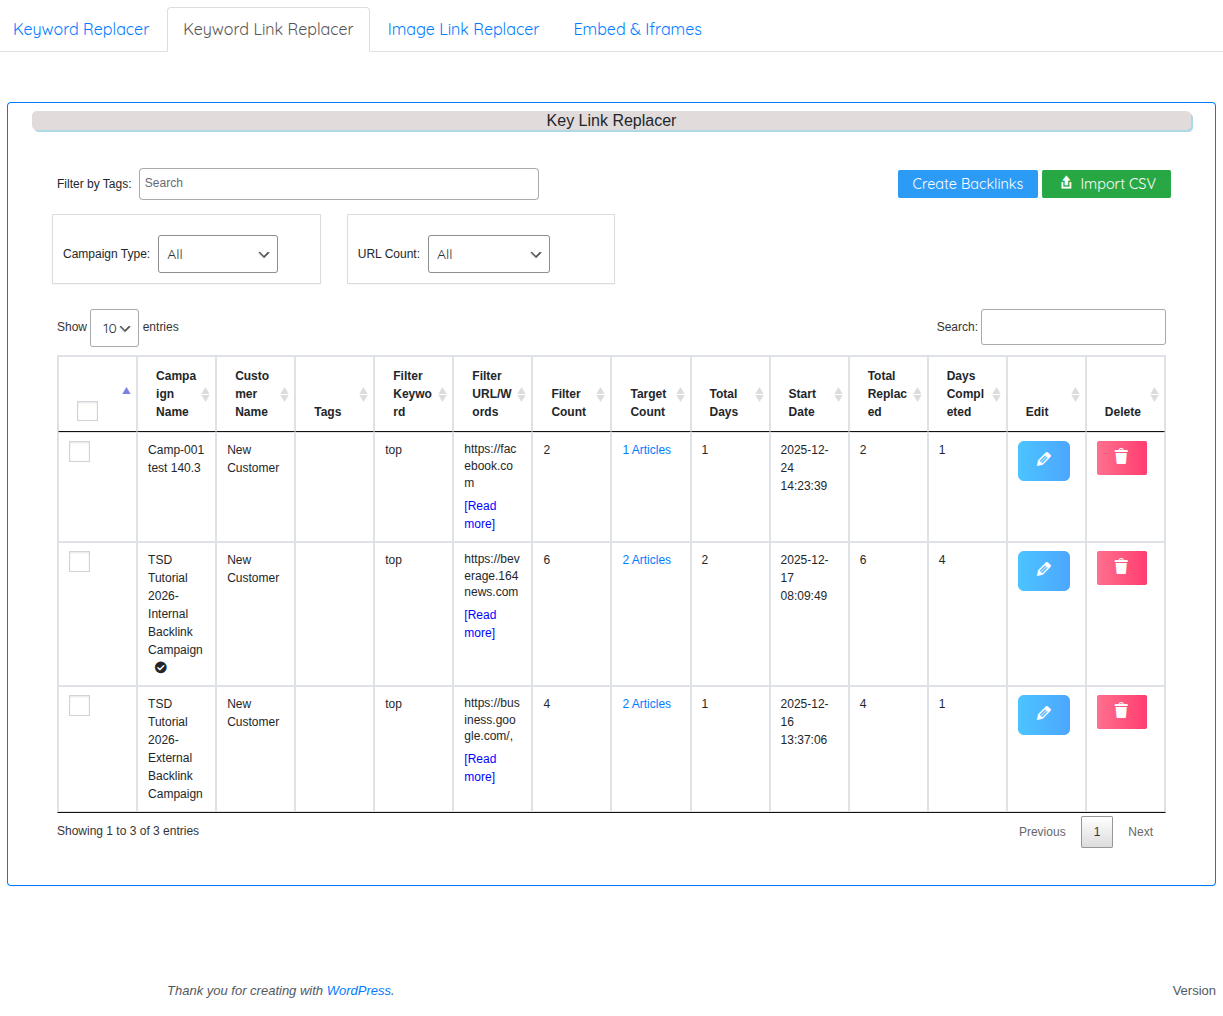Select the External Backlink Campaign row checkbox
Image resolution: width=1223 pixels, height=1016 pixels.
coord(80,706)
